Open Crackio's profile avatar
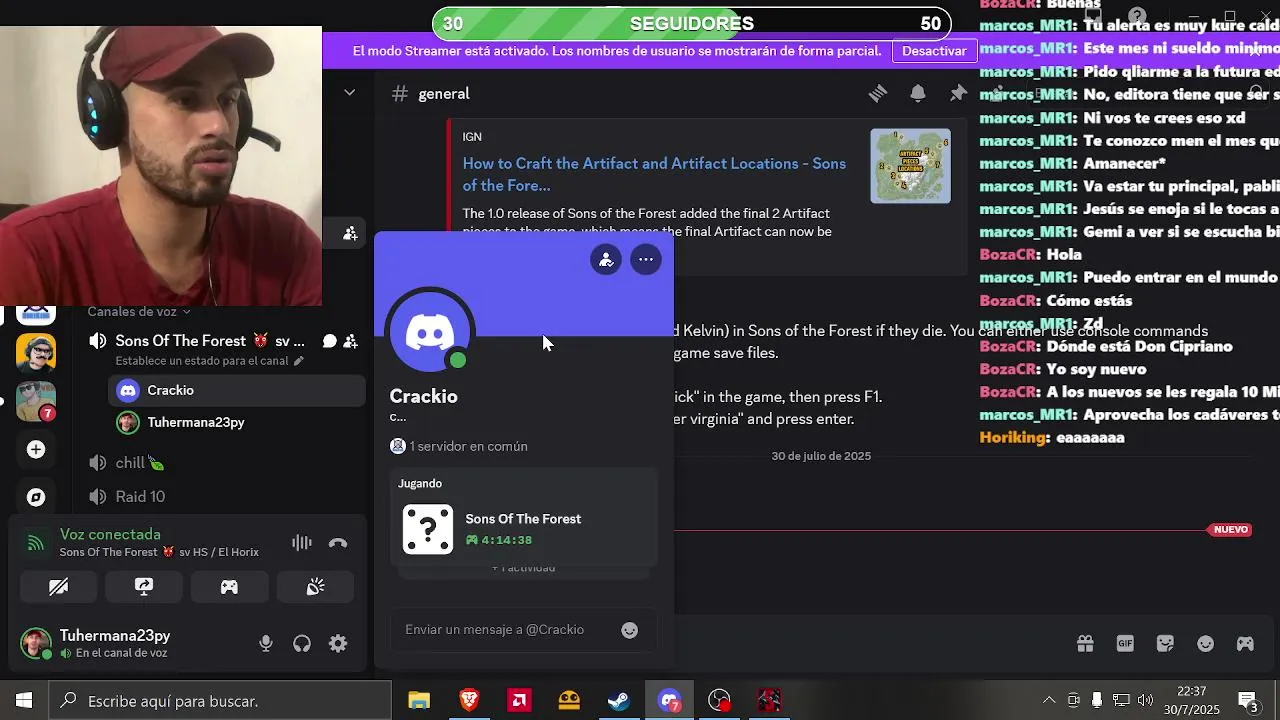Viewport: 1280px width, 720px height. pos(430,334)
